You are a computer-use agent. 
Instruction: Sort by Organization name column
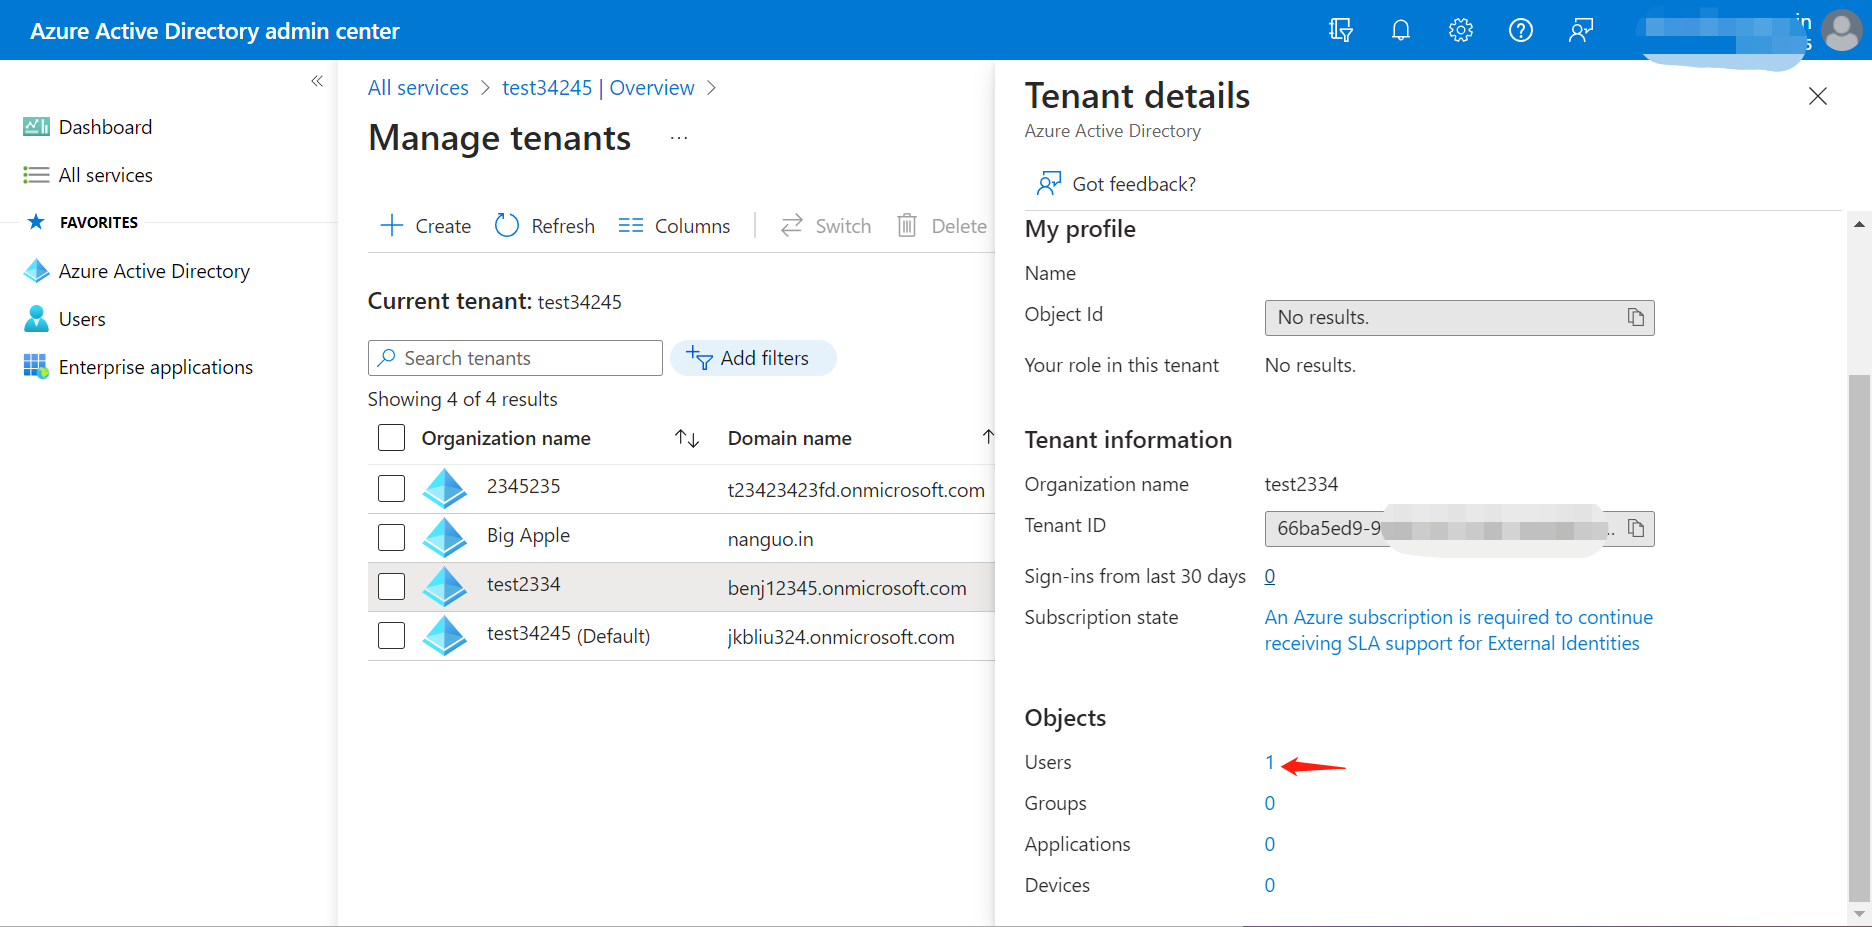pyautogui.click(x=686, y=438)
